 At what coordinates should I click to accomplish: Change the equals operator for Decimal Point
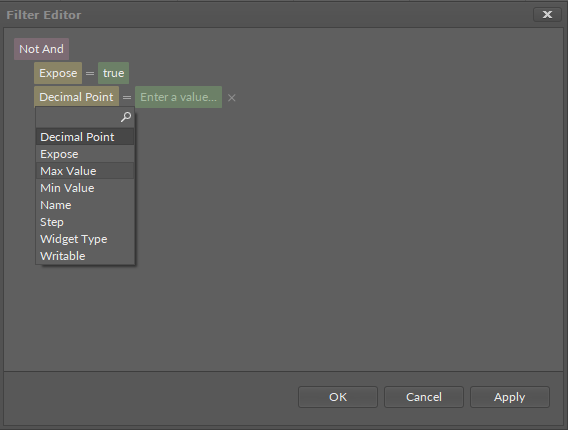[127, 97]
